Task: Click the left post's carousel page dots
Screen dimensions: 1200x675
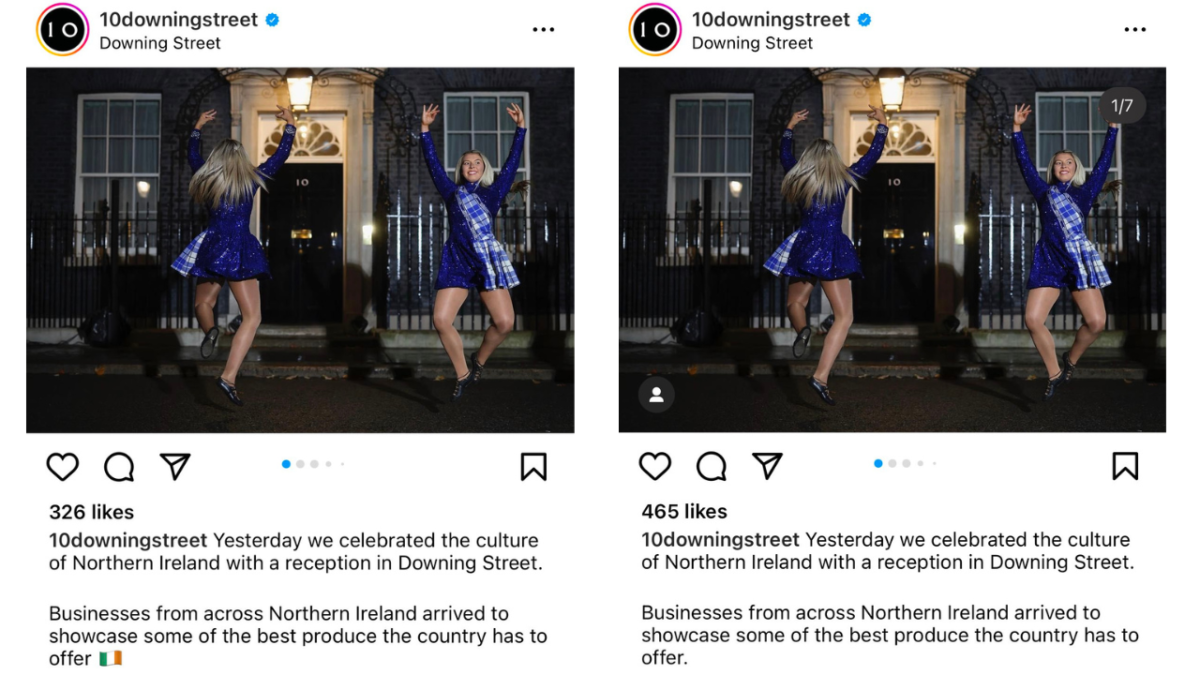Action: coord(313,464)
